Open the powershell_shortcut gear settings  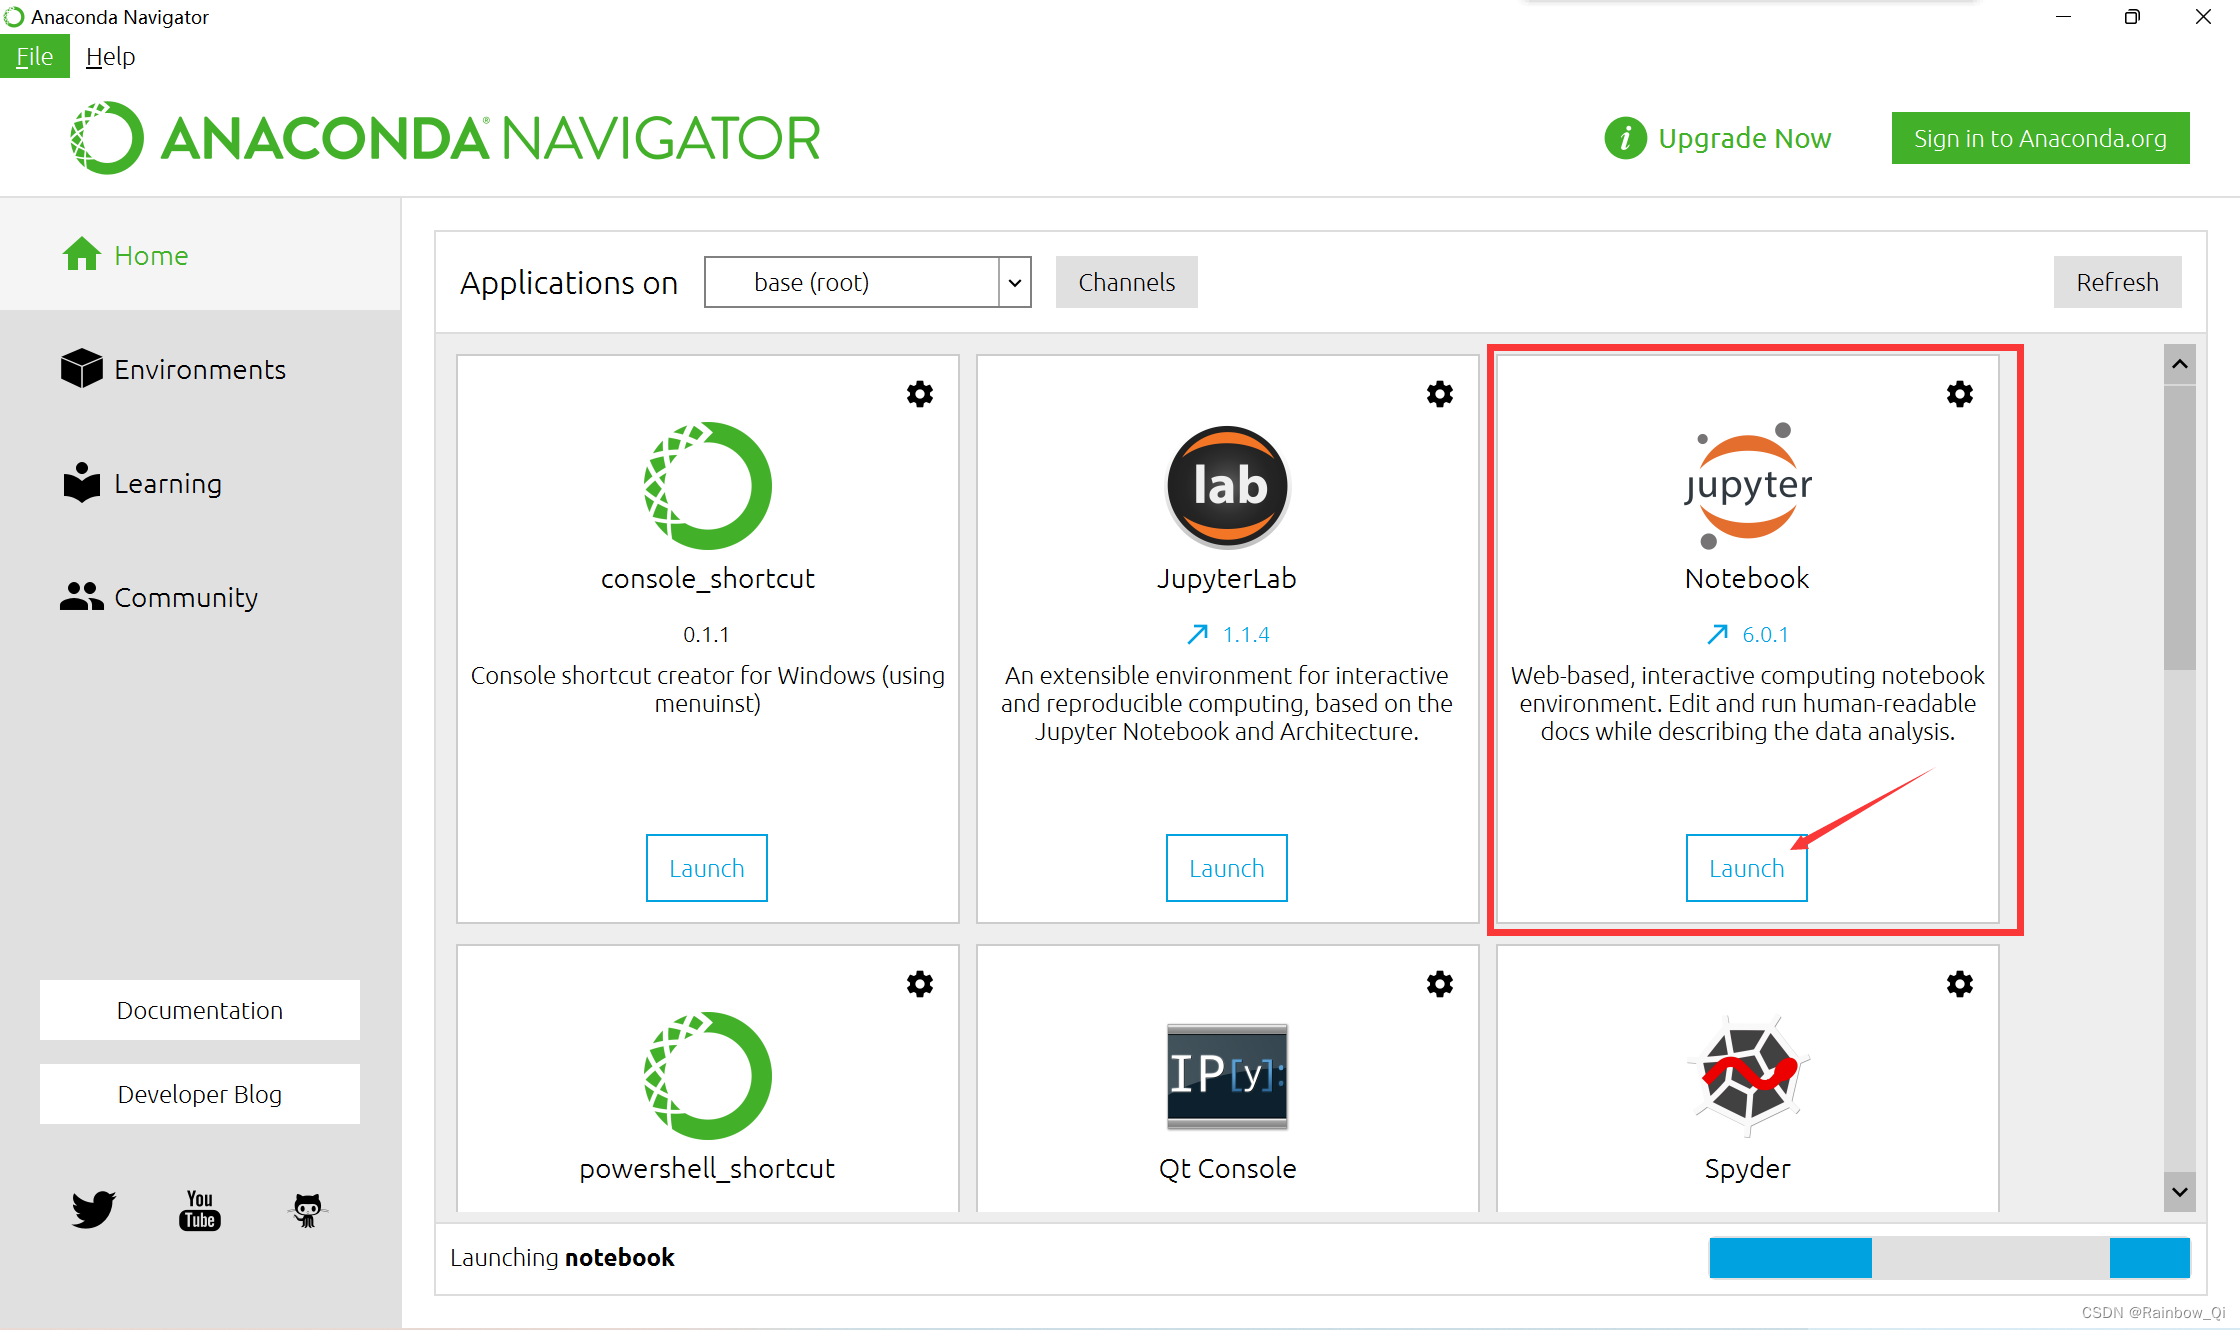[920, 984]
